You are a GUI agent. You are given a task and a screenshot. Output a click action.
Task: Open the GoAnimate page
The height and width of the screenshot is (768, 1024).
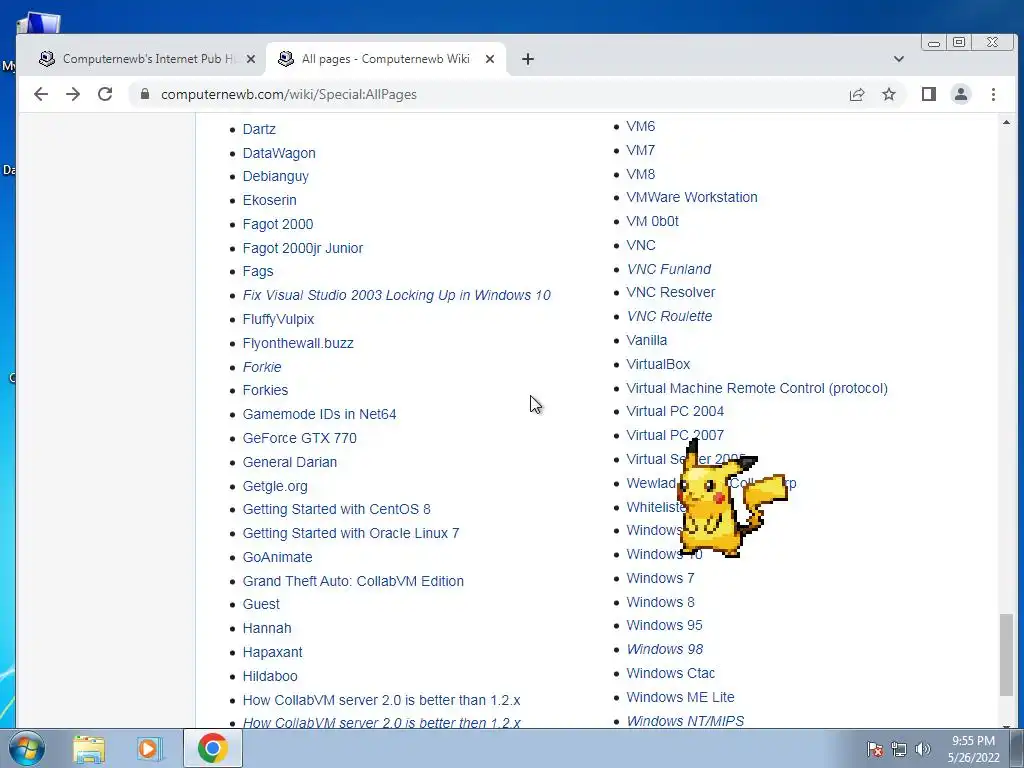pyautogui.click(x=278, y=557)
